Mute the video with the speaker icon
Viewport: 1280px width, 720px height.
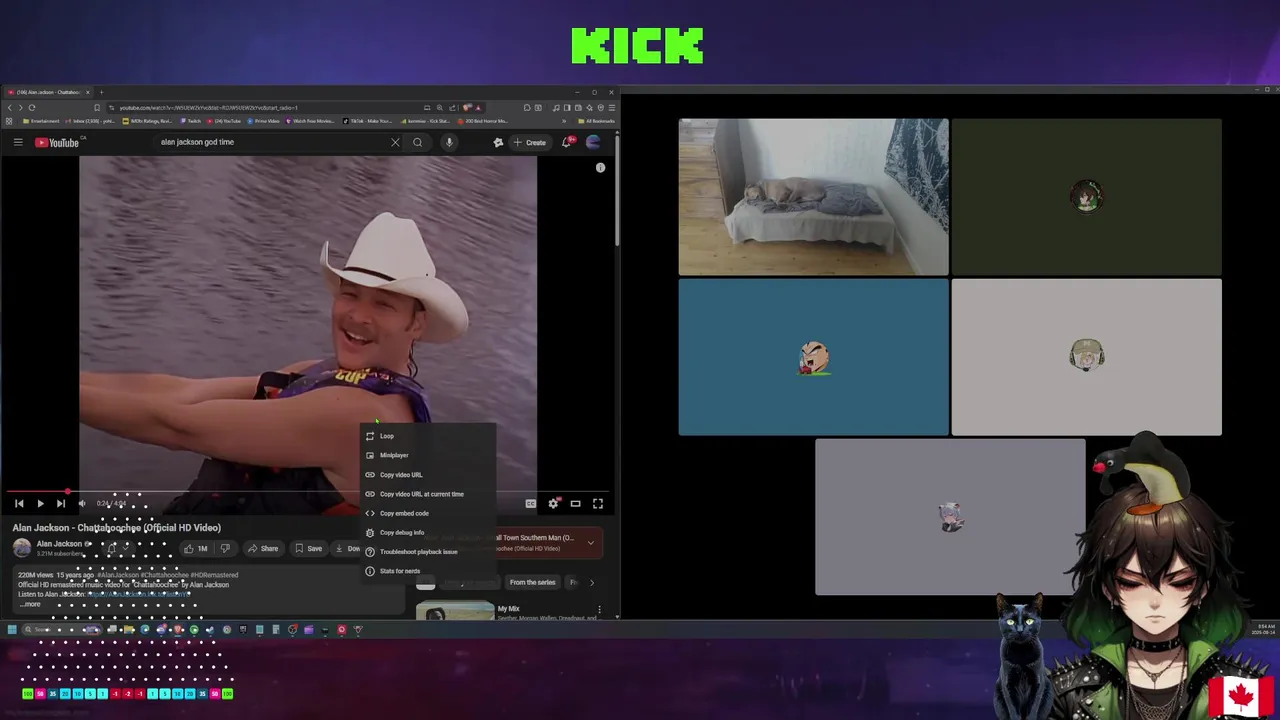(x=82, y=504)
